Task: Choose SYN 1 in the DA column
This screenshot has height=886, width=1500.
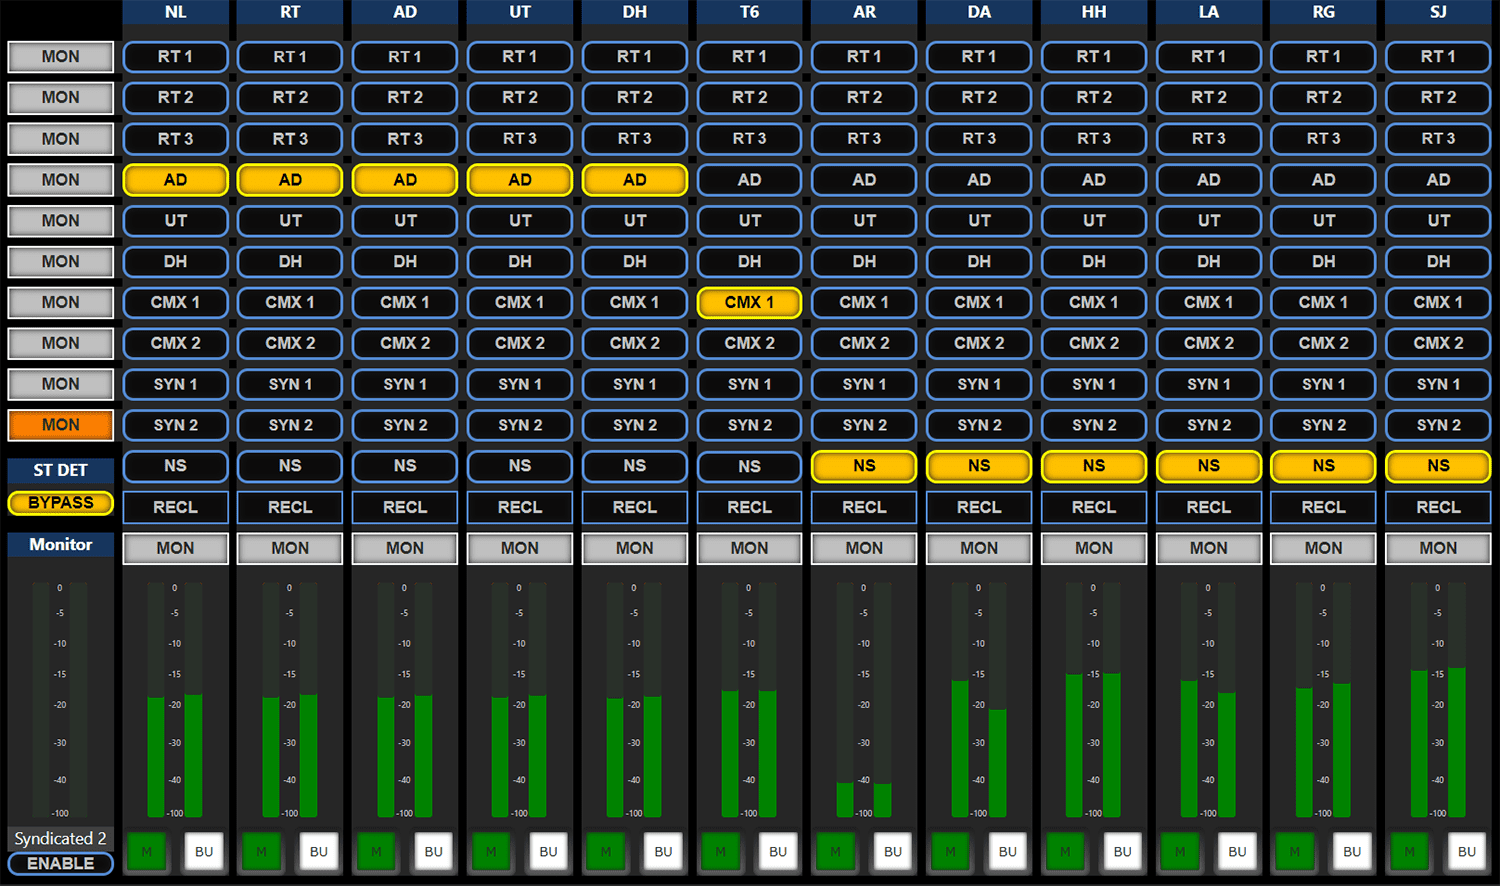Action: [x=979, y=384]
